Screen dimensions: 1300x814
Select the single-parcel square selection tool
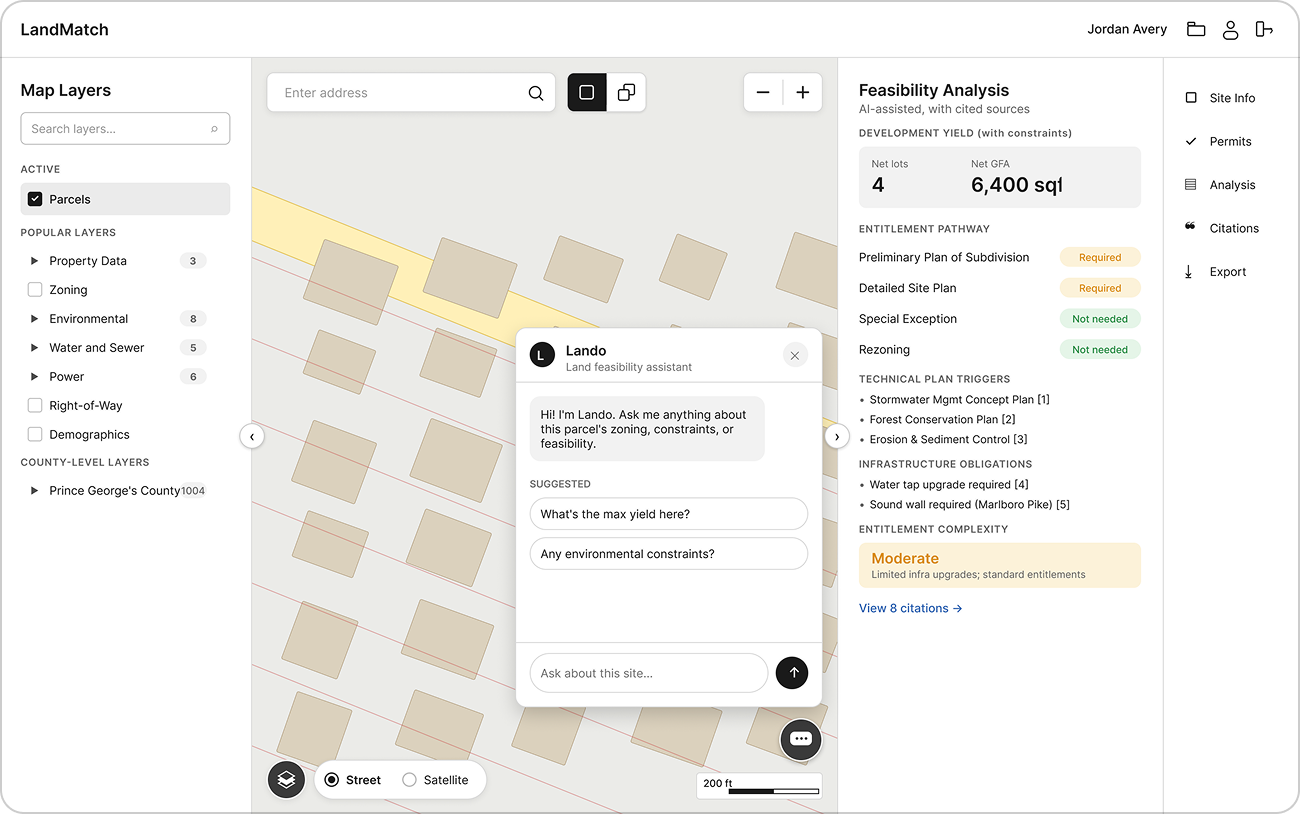point(587,92)
